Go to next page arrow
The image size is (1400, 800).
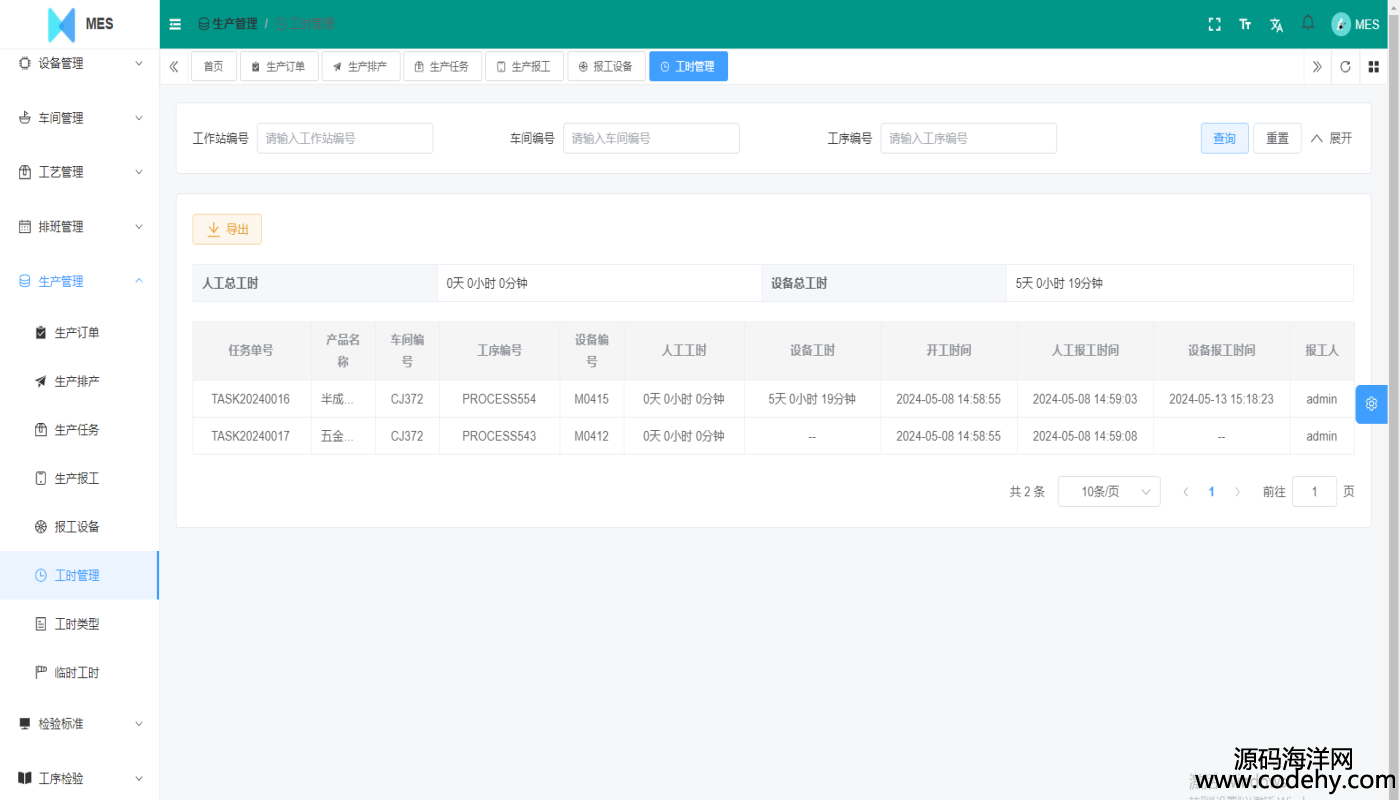tap(1237, 492)
